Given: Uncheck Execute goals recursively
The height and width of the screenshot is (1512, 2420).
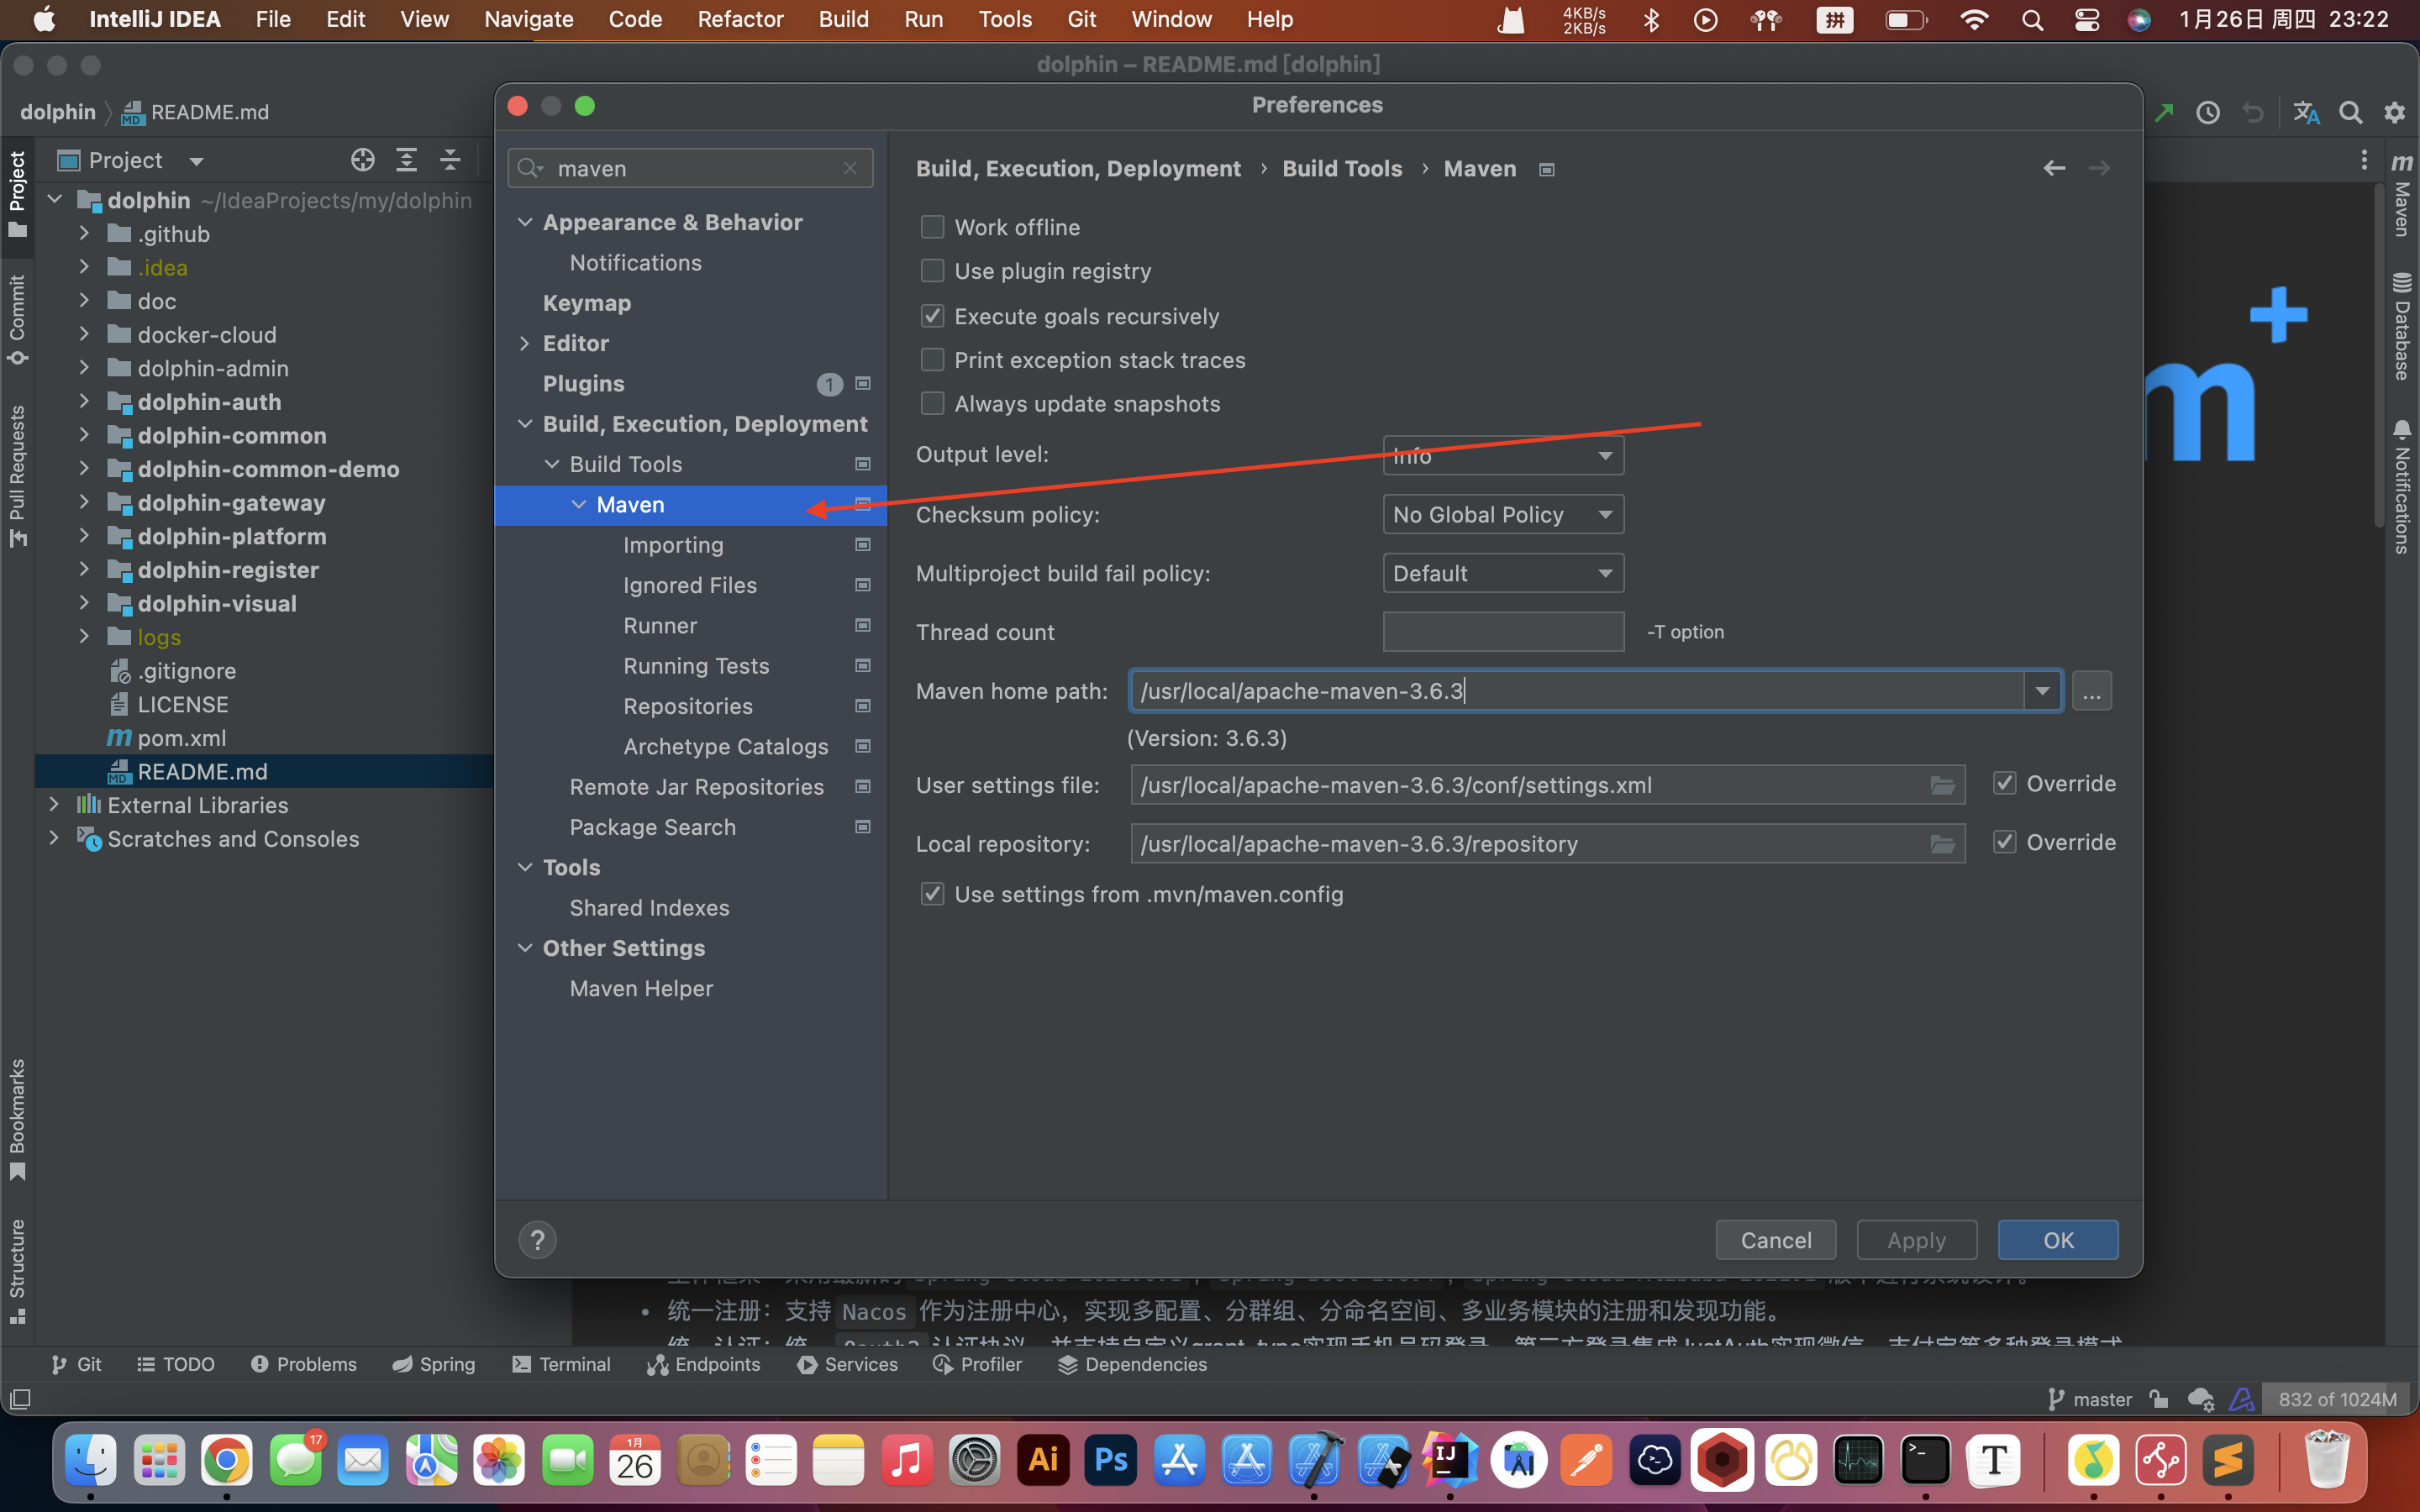Looking at the screenshot, I should [932, 316].
